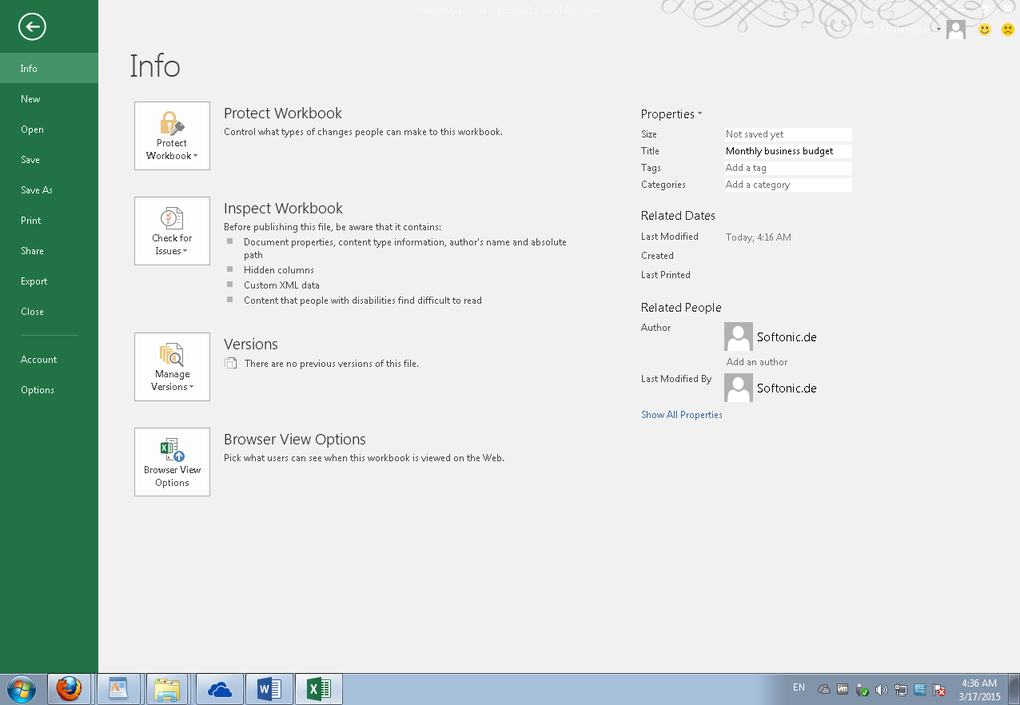Choose Close in the backstage sidebar
This screenshot has height=705, width=1020.
pyautogui.click(x=49, y=312)
